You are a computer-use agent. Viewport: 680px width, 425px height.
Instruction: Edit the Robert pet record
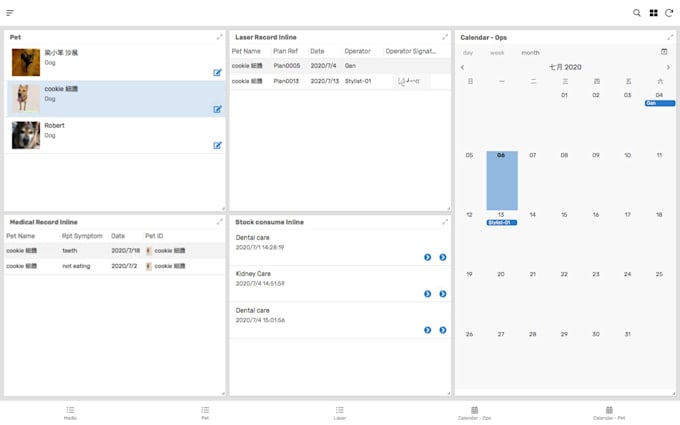pyautogui.click(x=217, y=145)
